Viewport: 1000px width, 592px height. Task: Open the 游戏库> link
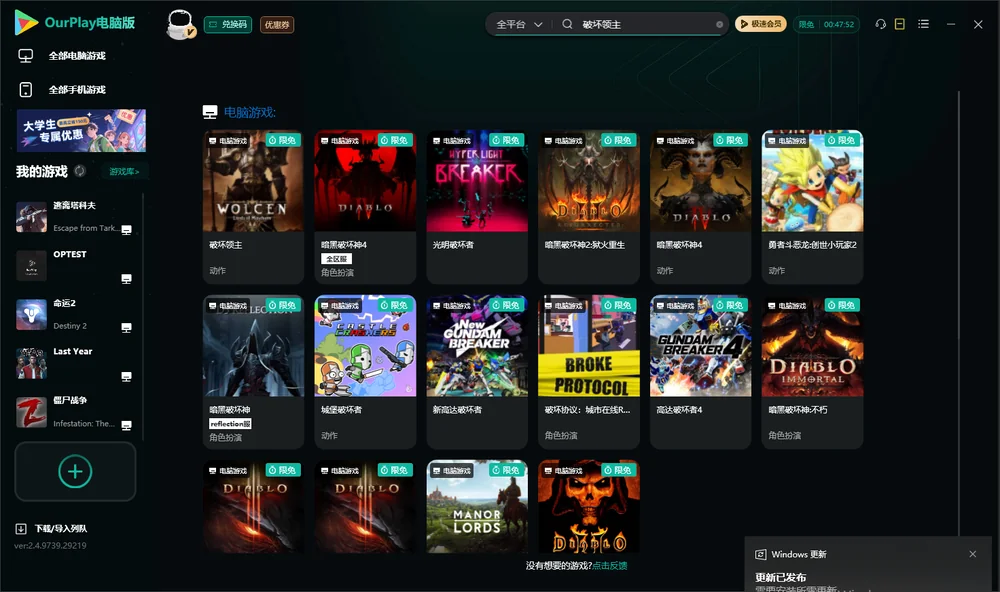(124, 172)
